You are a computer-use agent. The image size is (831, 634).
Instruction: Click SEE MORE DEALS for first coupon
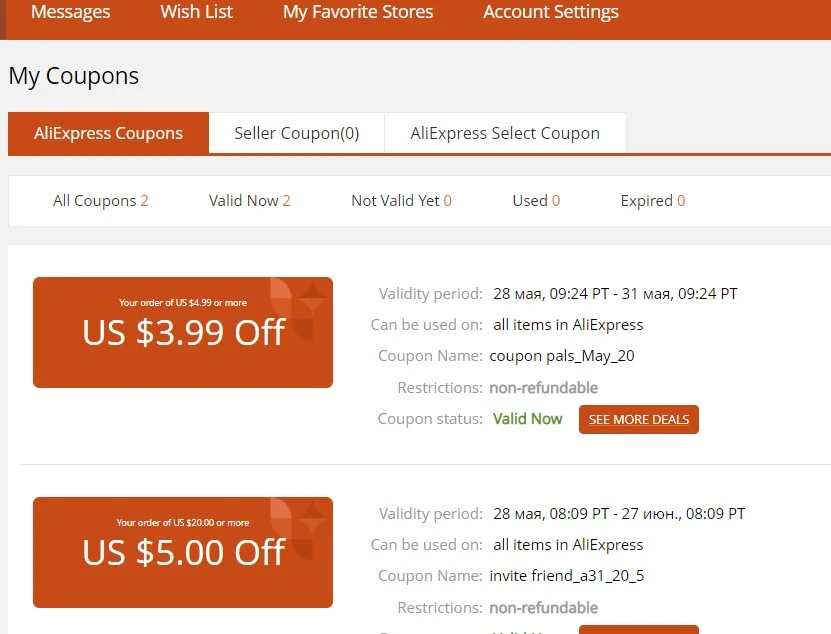[x=639, y=419]
